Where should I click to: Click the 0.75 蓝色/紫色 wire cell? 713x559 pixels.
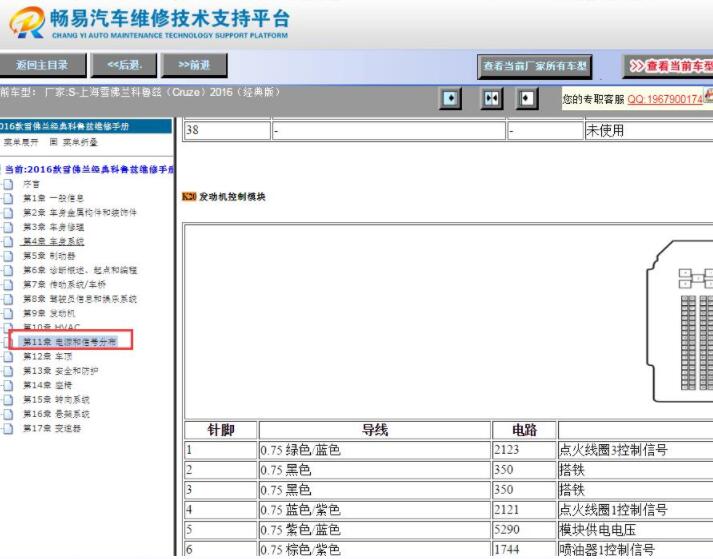point(375,510)
